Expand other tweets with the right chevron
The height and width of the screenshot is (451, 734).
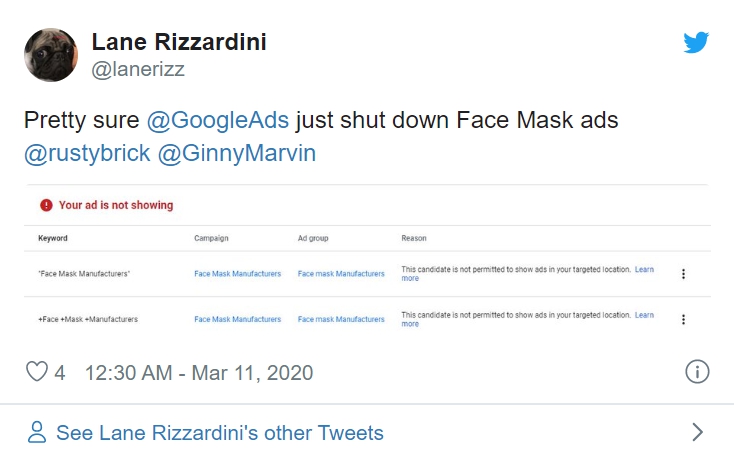pyautogui.click(x=697, y=432)
